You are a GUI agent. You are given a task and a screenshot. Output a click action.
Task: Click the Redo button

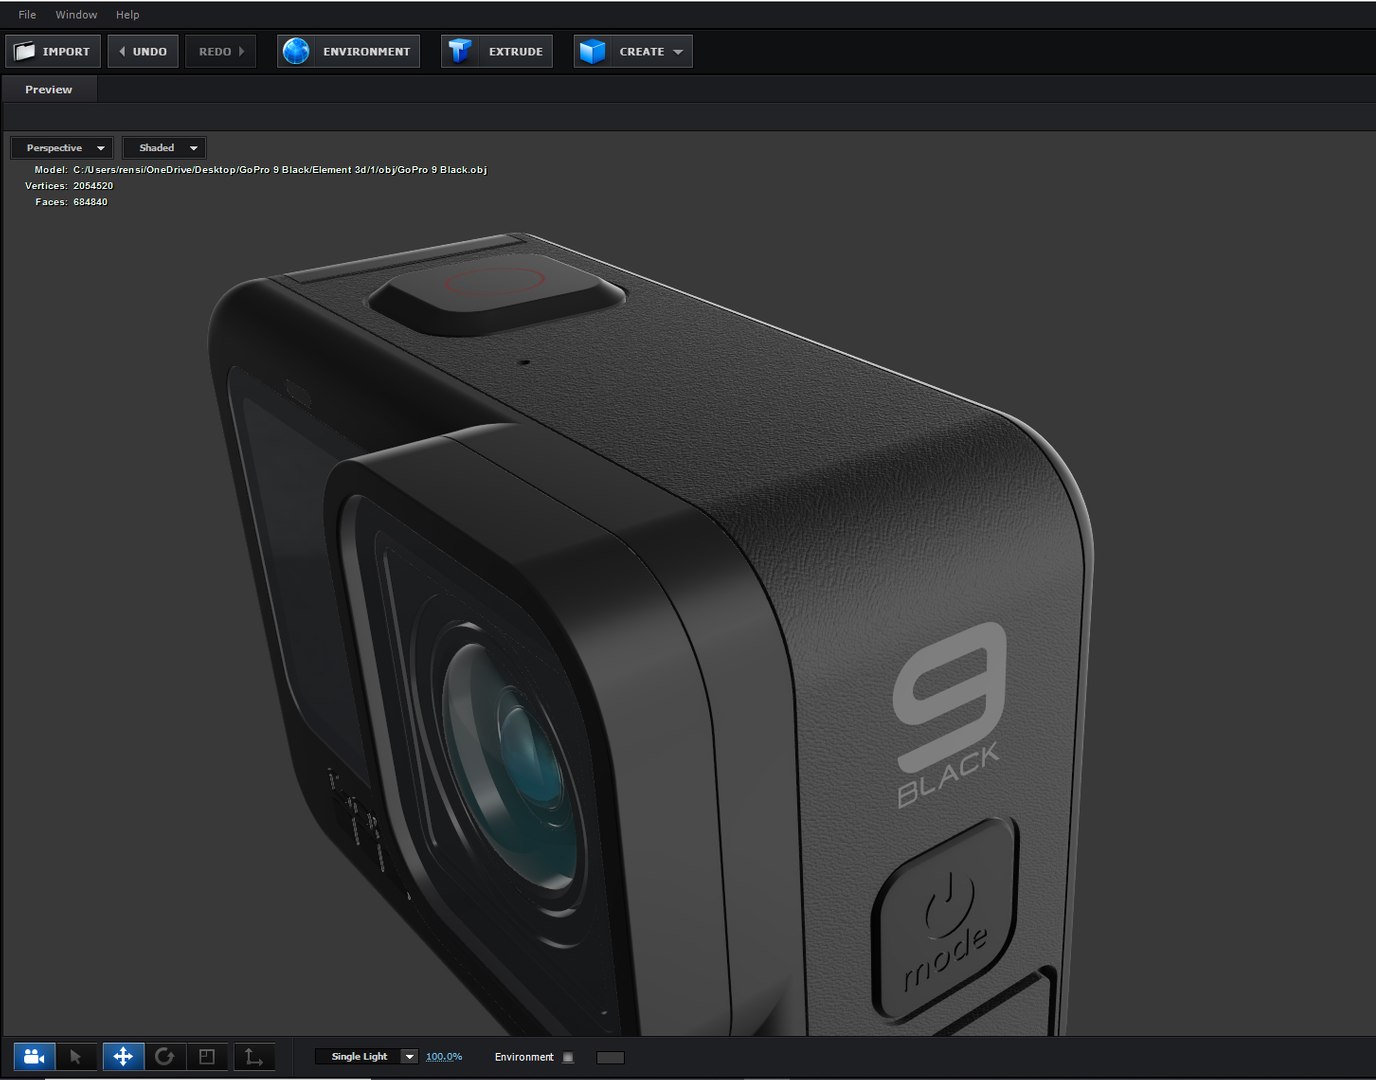pyautogui.click(x=220, y=51)
